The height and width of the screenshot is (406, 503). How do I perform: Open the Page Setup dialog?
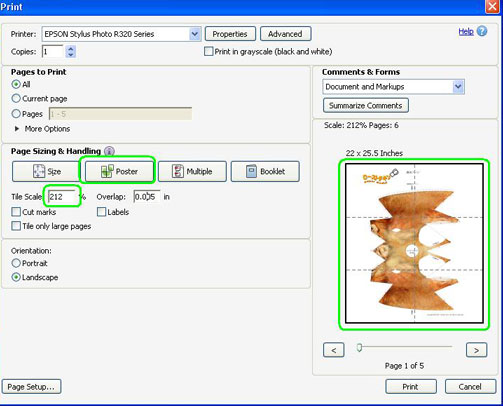(31, 387)
